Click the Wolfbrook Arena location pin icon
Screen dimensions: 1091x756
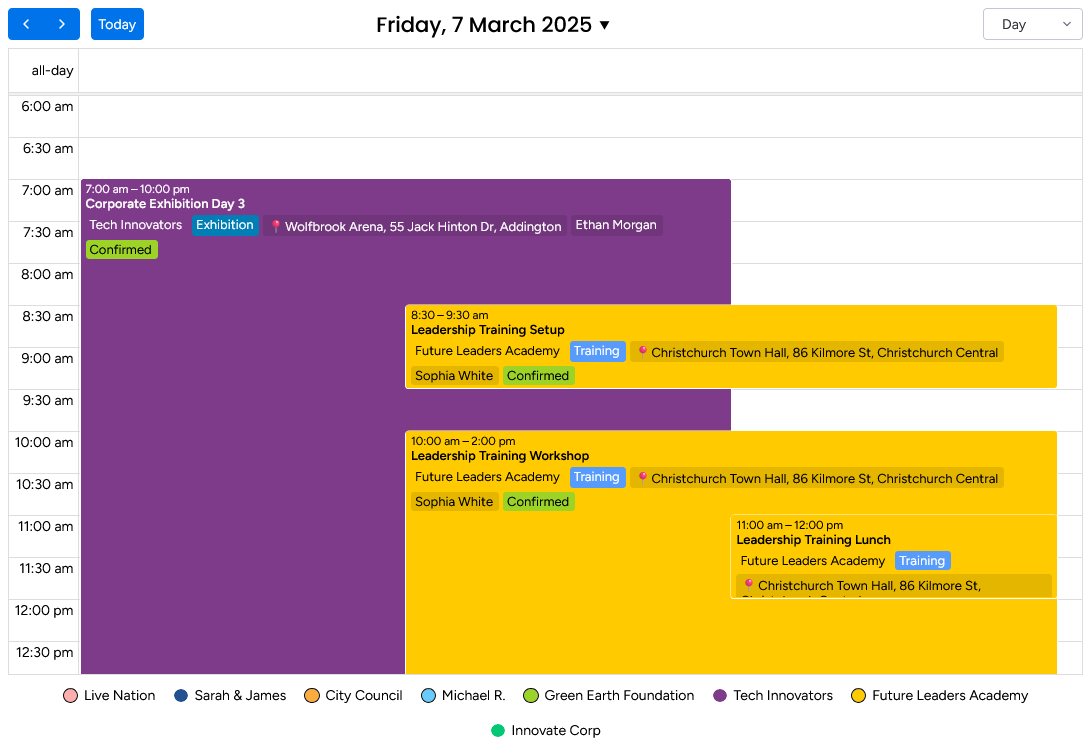click(x=276, y=226)
